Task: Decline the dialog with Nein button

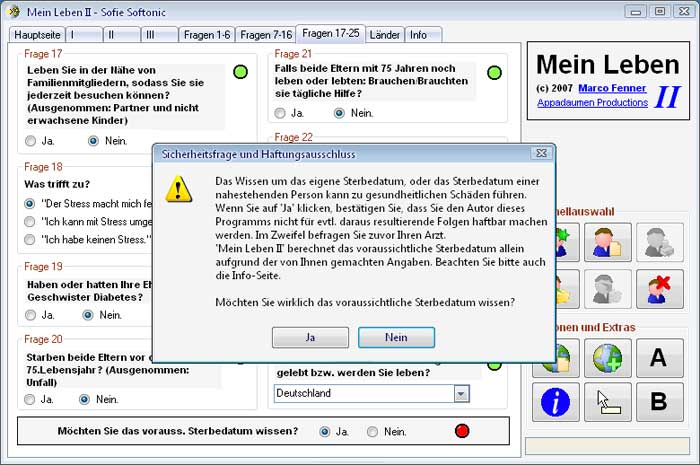Action: [396, 337]
